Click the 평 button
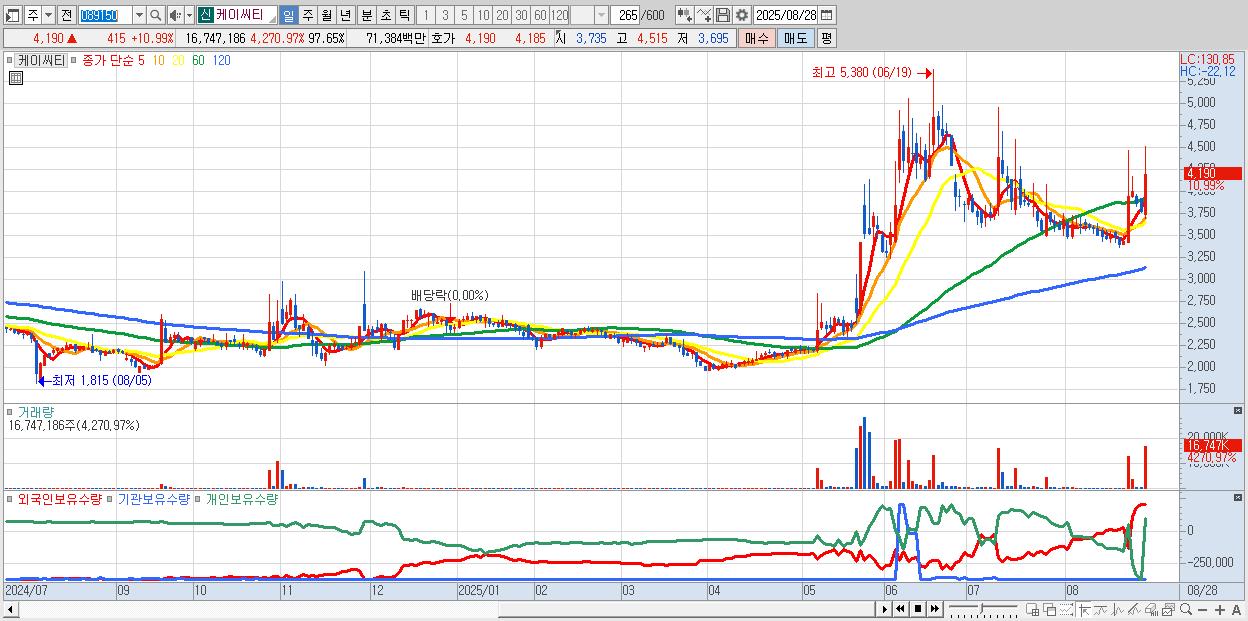The width and height of the screenshot is (1248, 621). coord(826,38)
